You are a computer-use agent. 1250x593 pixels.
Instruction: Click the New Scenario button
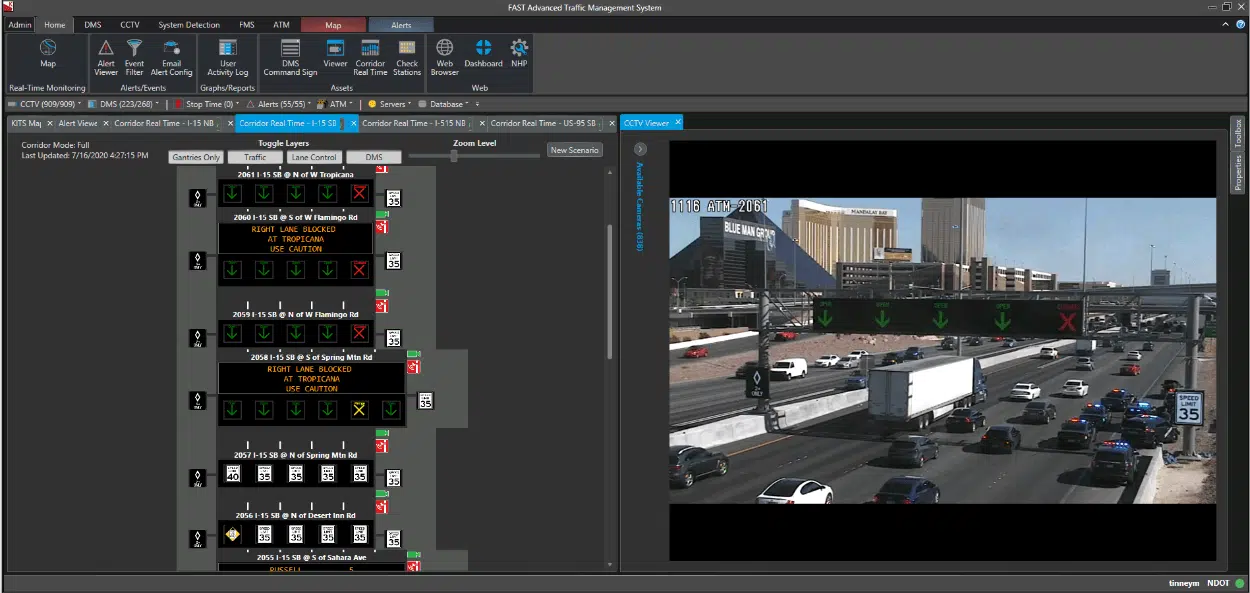click(574, 150)
